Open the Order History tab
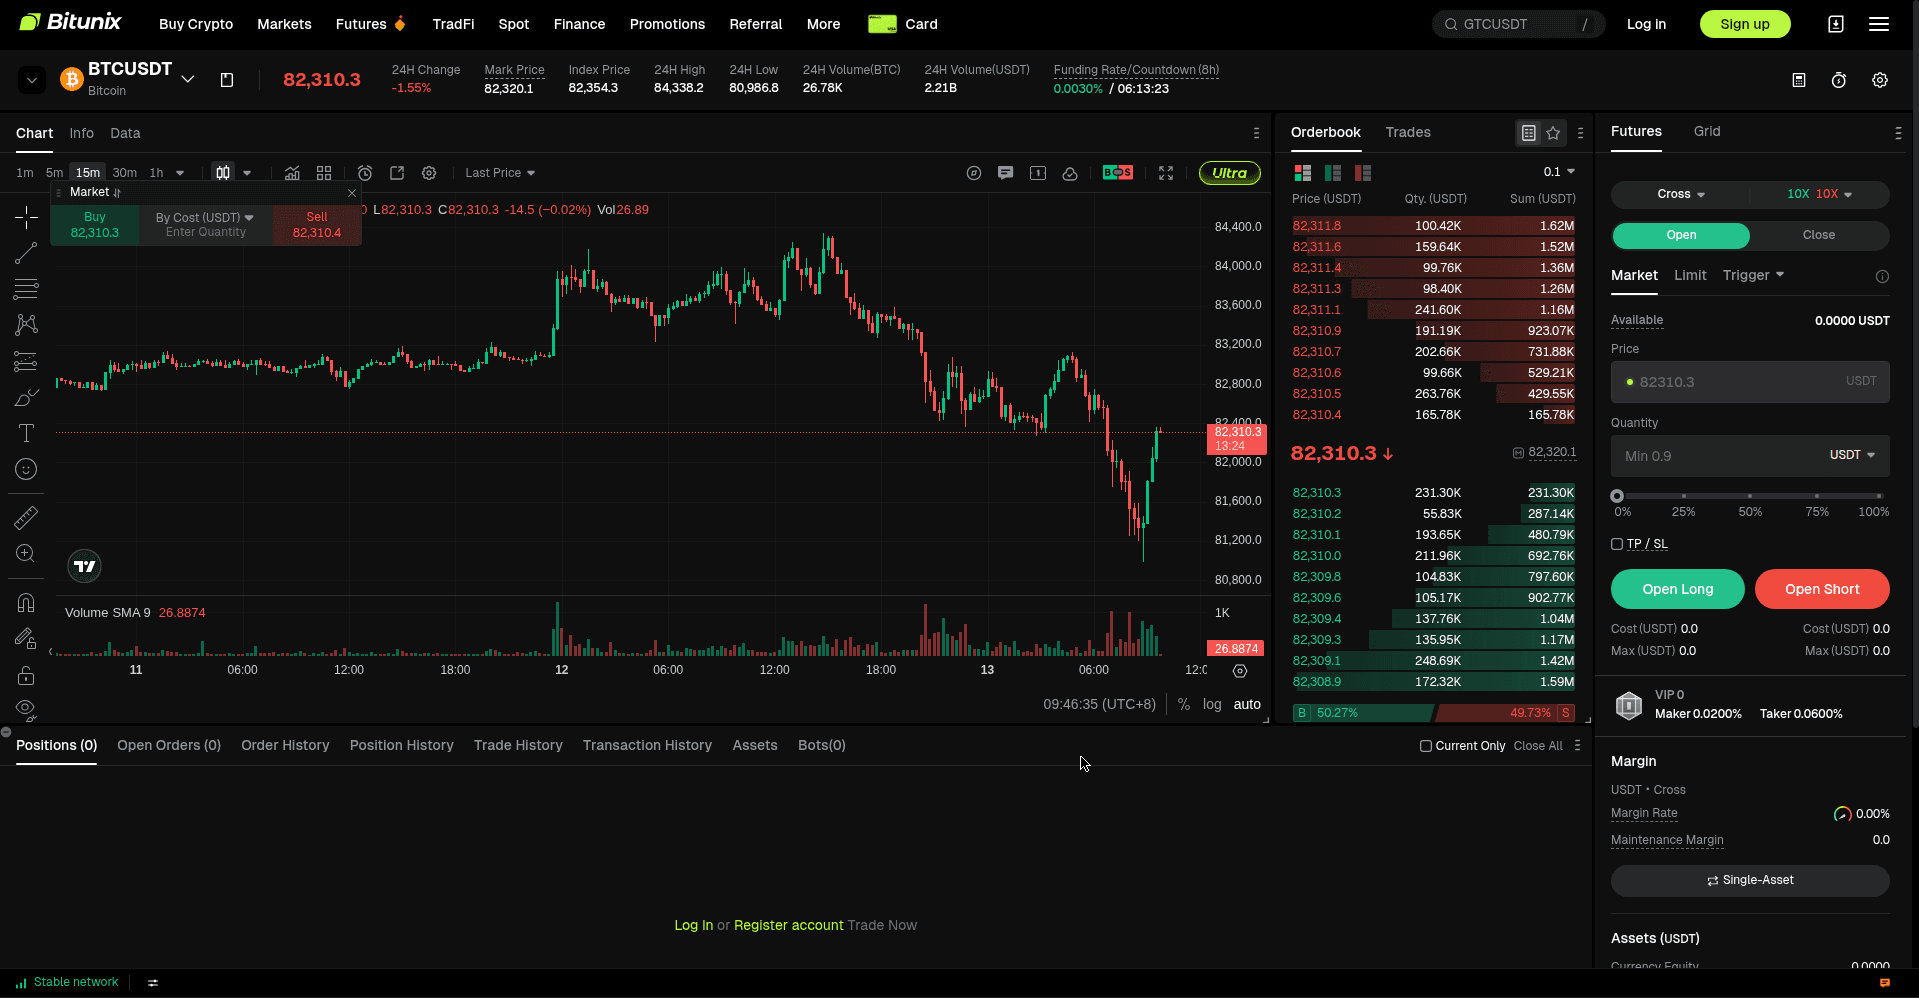The image size is (1919, 998). click(285, 745)
